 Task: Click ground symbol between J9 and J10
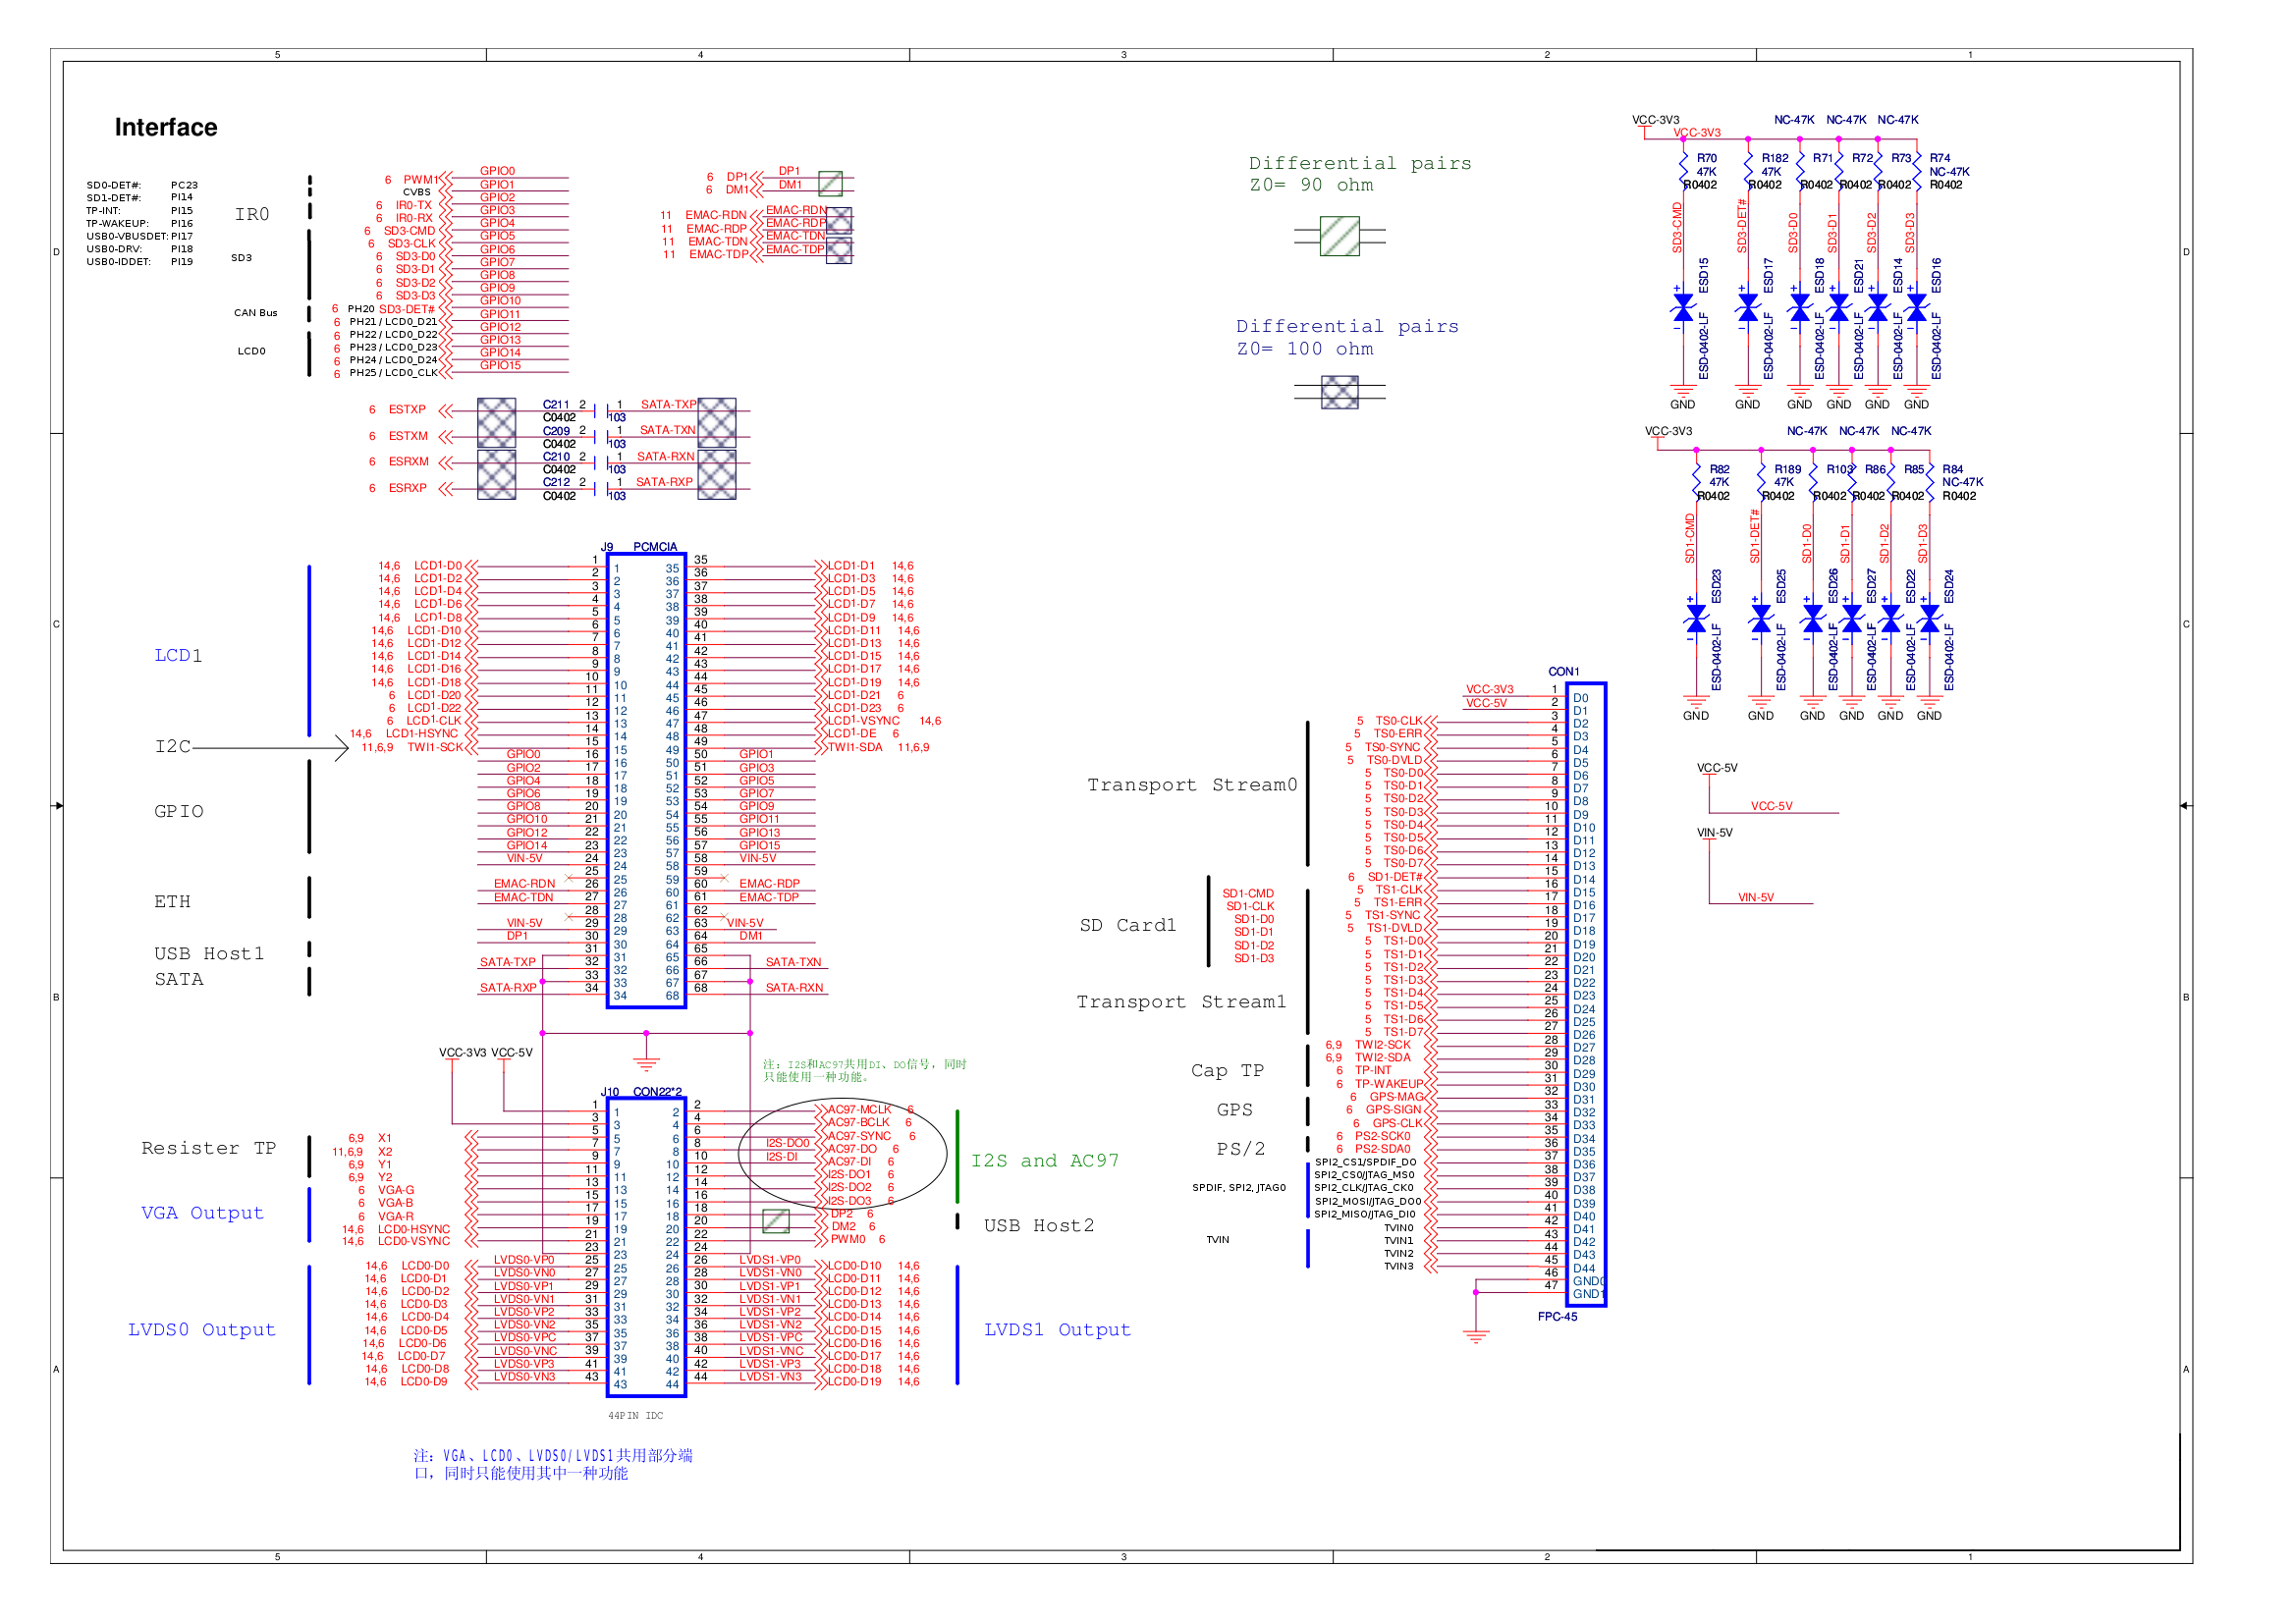click(x=646, y=1063)
